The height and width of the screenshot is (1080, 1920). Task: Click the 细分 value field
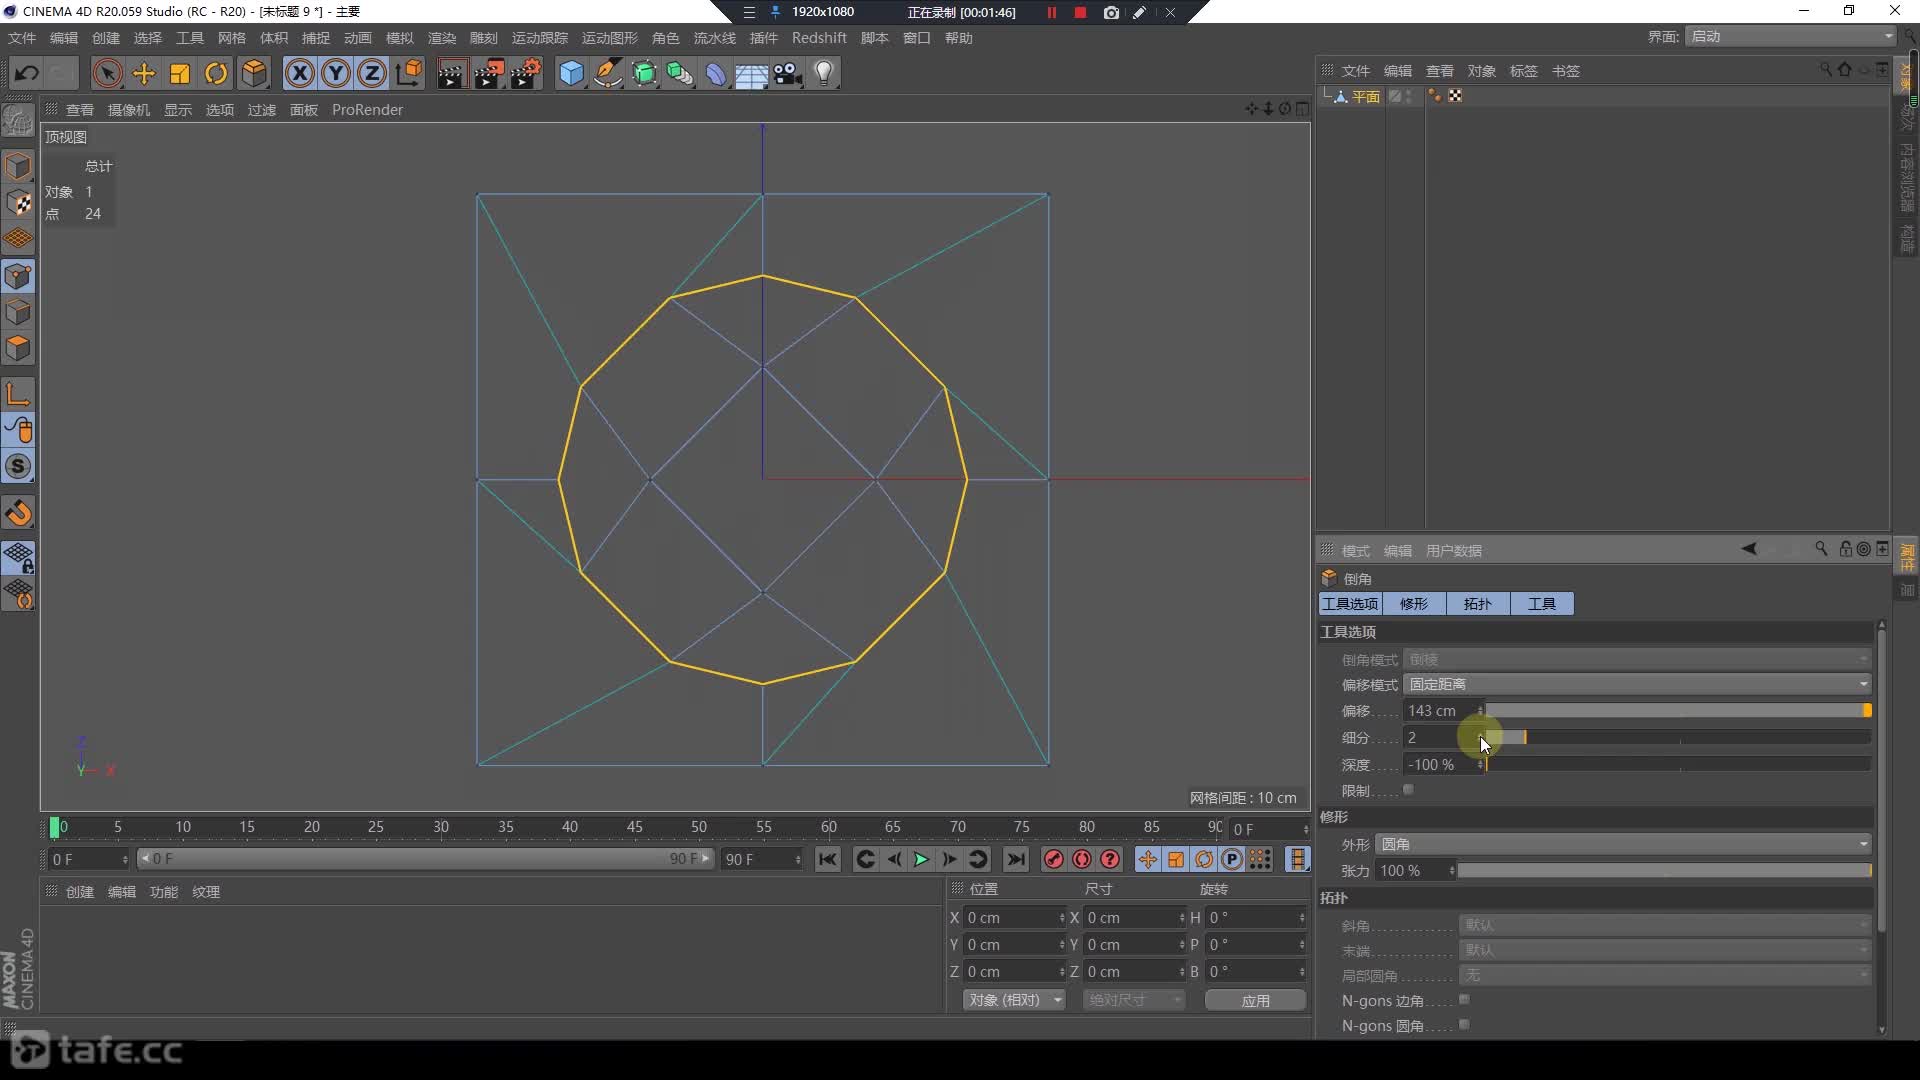[1440, 737]
